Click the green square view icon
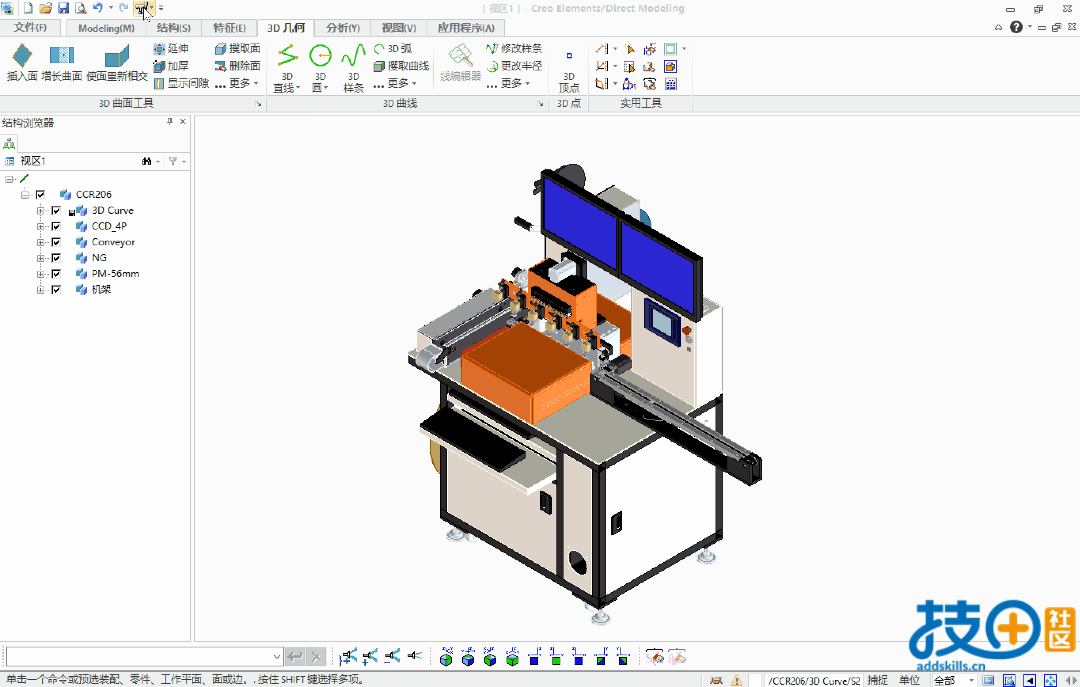The width and height of the screenshot is (1080, 687). pos(556,657)
